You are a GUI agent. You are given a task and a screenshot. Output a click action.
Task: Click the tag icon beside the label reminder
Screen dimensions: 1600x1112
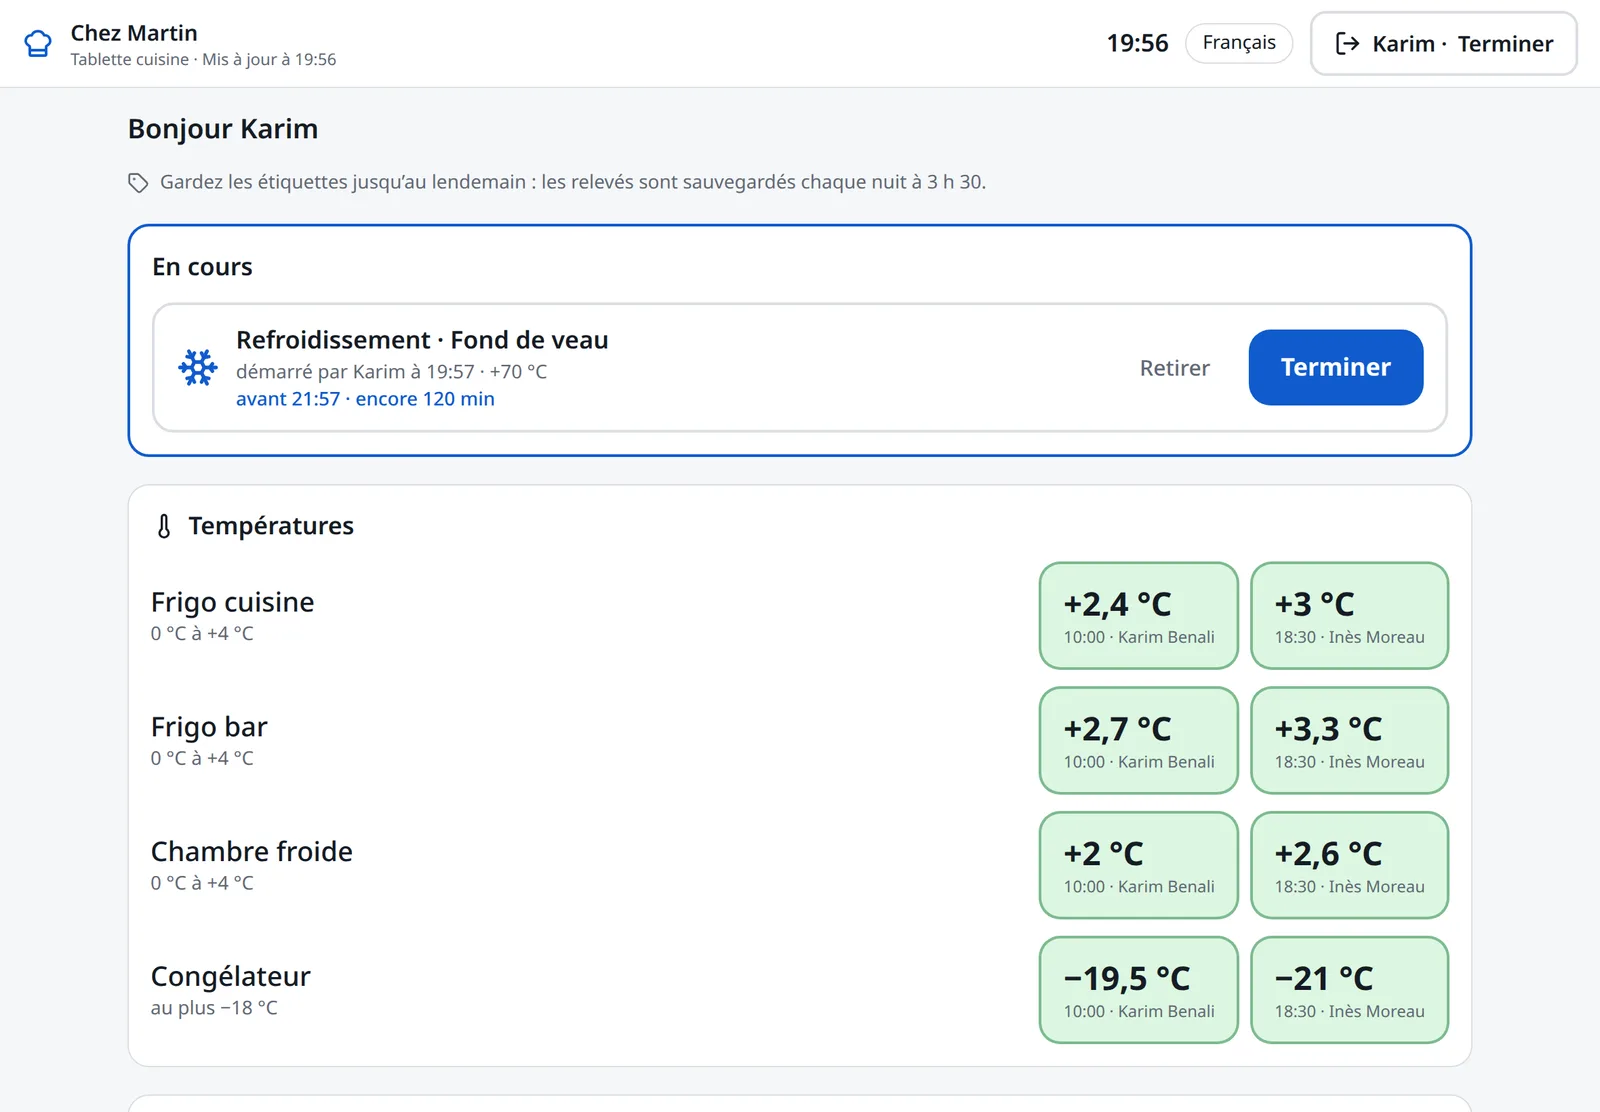click(138, 182)
